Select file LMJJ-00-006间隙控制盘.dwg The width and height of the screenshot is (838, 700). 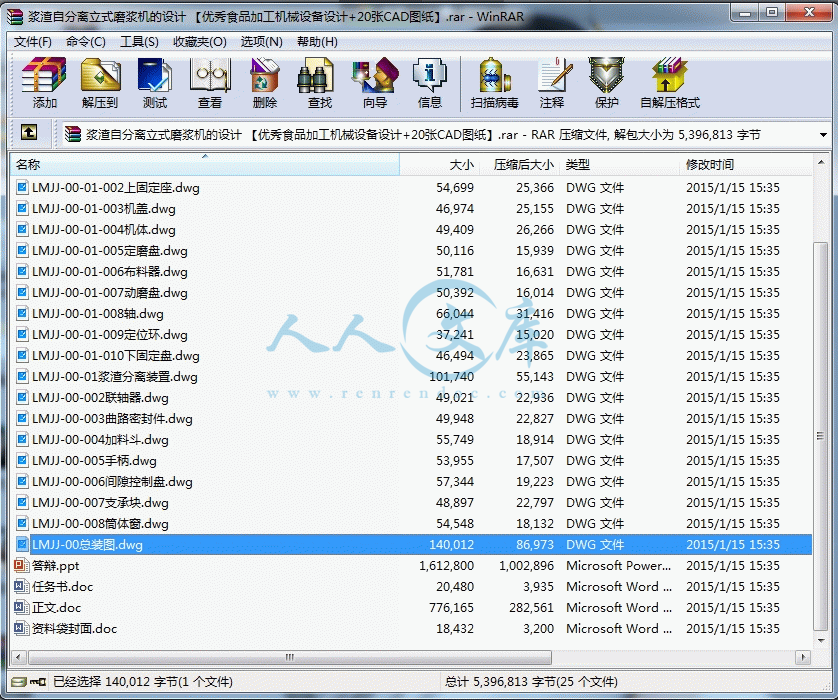tap(112, 481)
